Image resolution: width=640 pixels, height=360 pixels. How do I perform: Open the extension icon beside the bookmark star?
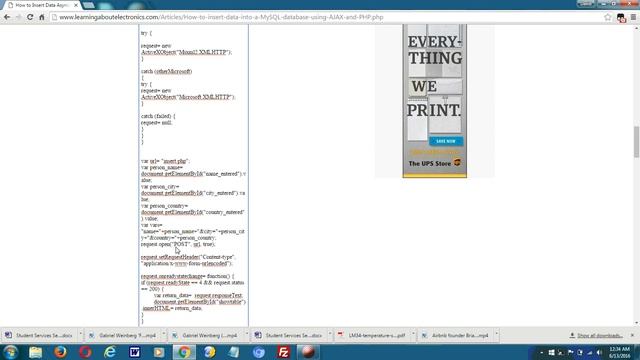click(x=621, y=18)
